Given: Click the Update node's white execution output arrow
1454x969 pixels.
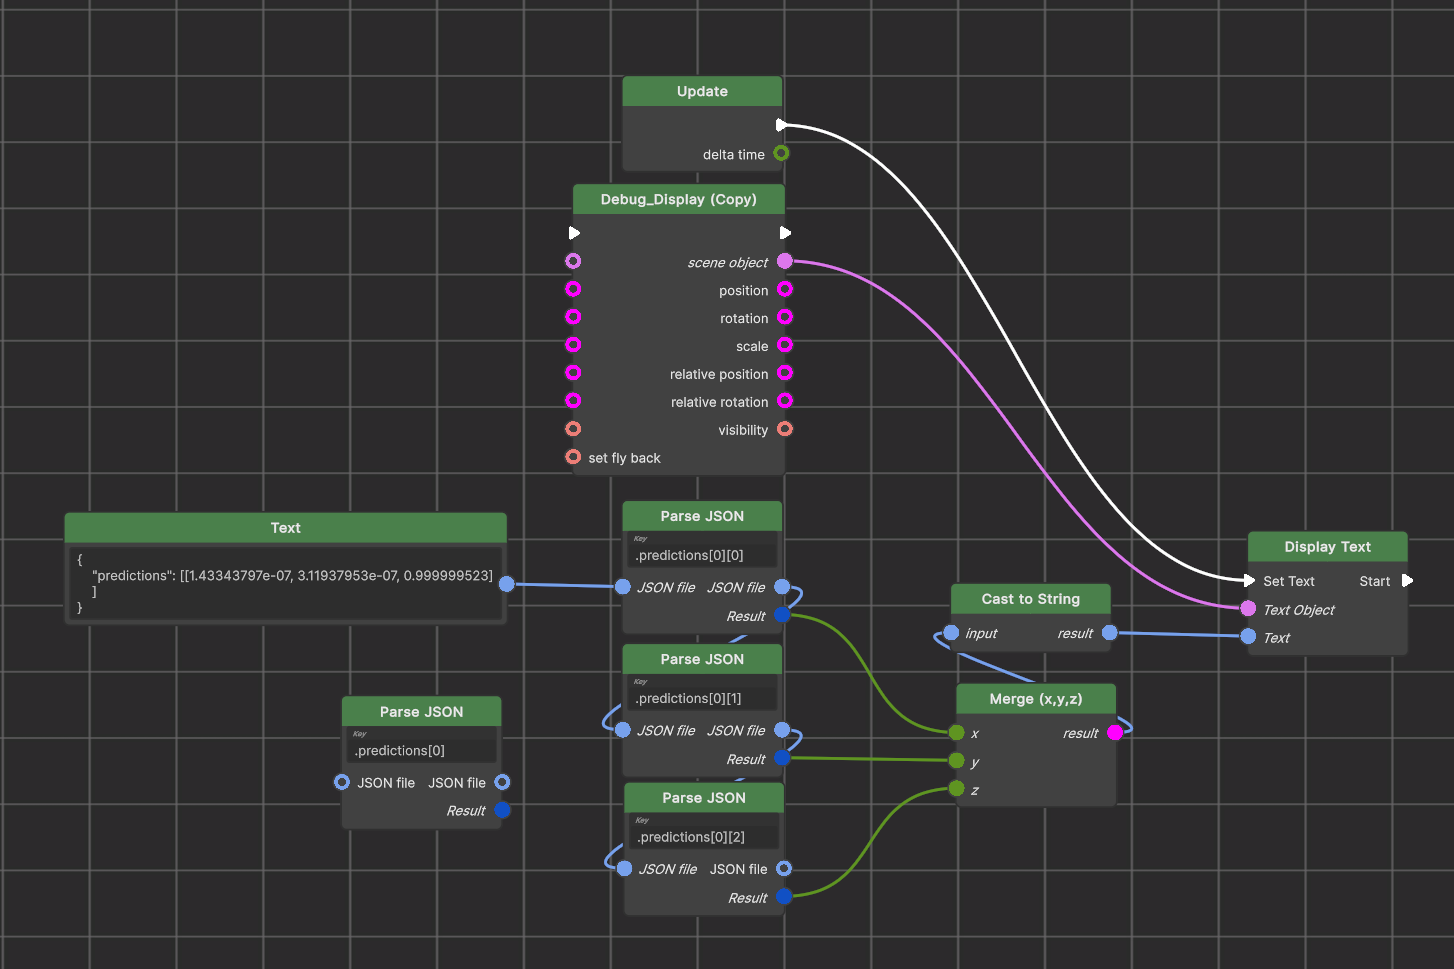Looking at the screenshot, I should click(x=781, y=125).
